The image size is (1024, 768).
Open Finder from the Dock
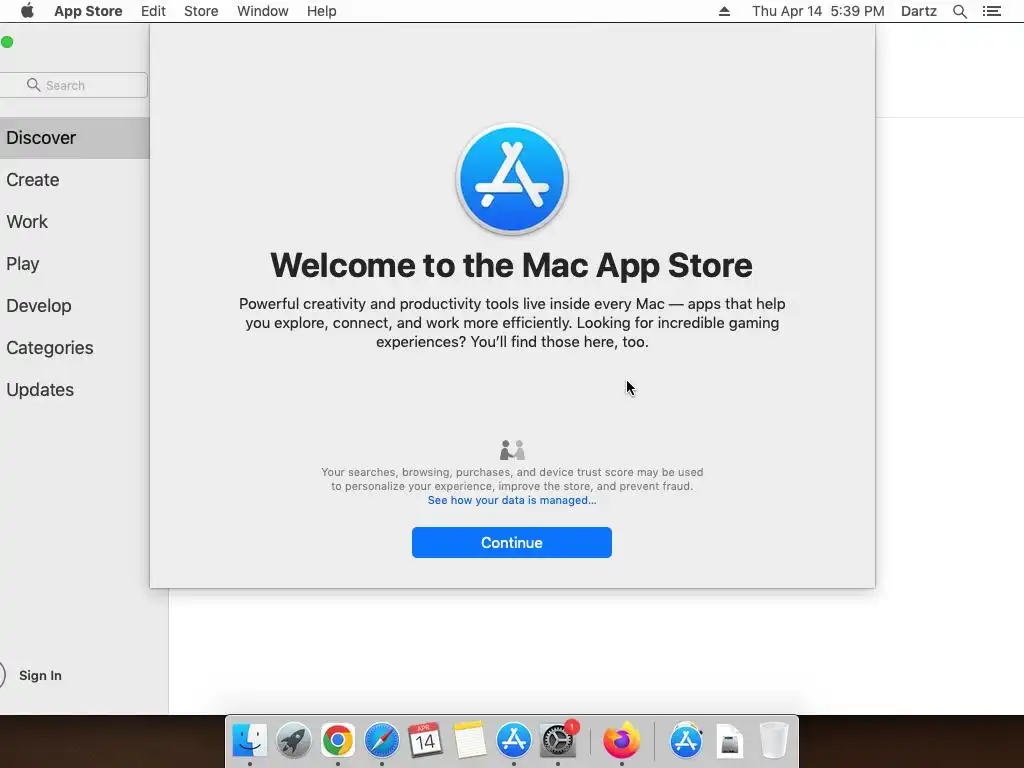249,741
